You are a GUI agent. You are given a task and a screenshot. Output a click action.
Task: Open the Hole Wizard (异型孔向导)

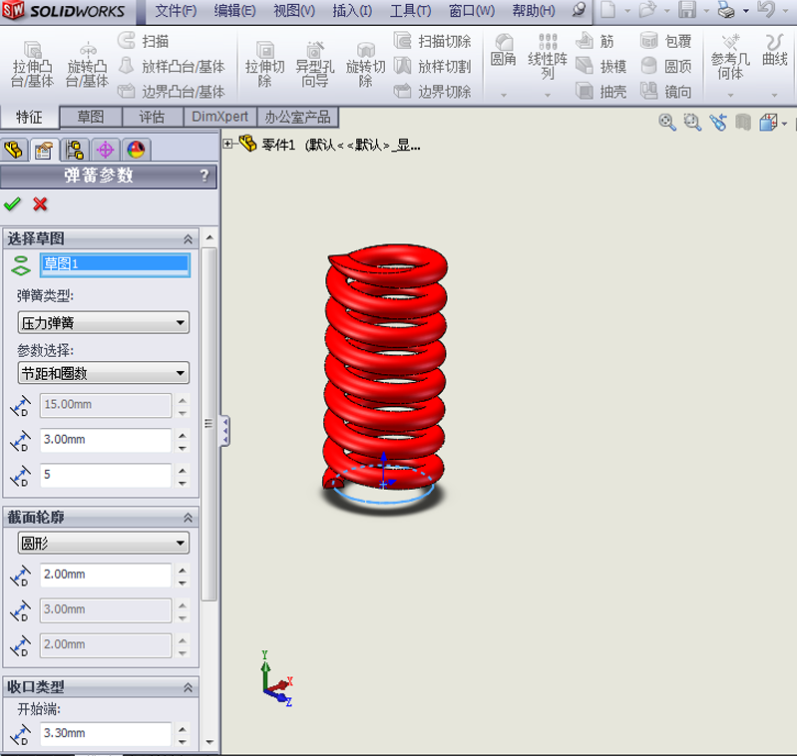[315, 65]
